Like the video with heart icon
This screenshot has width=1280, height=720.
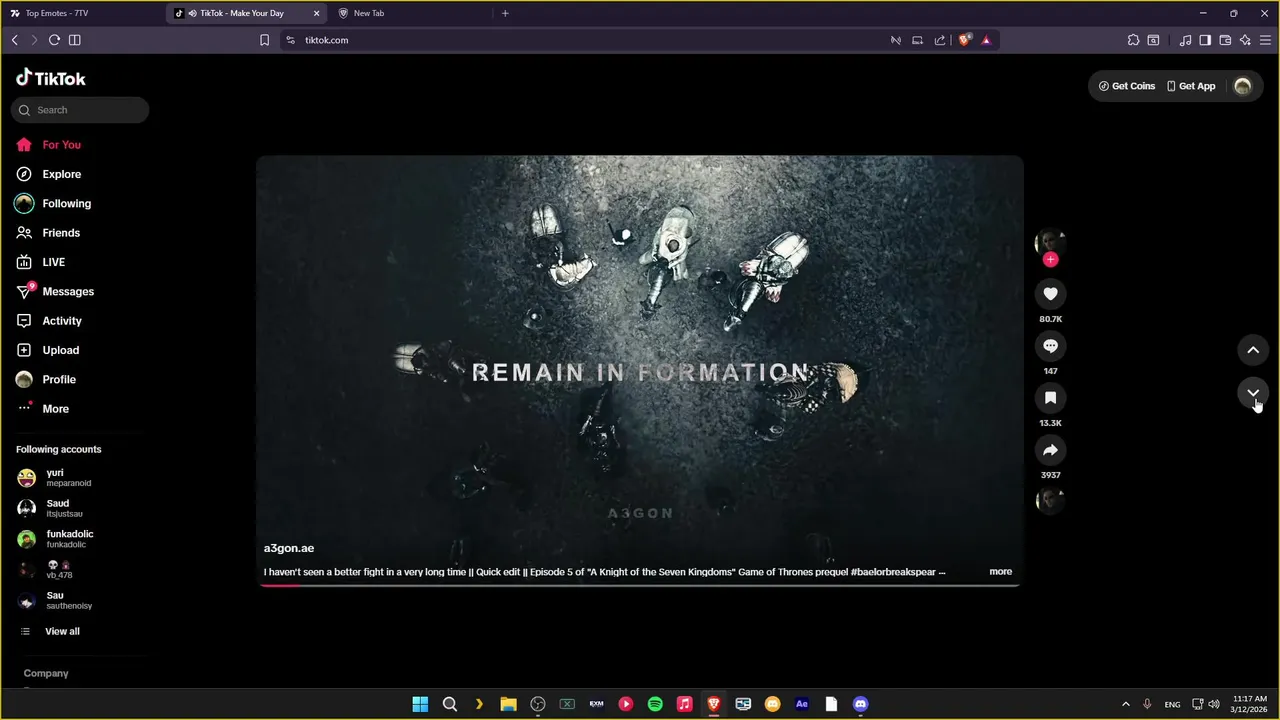pyautogui.click(x=1050, y=293)
